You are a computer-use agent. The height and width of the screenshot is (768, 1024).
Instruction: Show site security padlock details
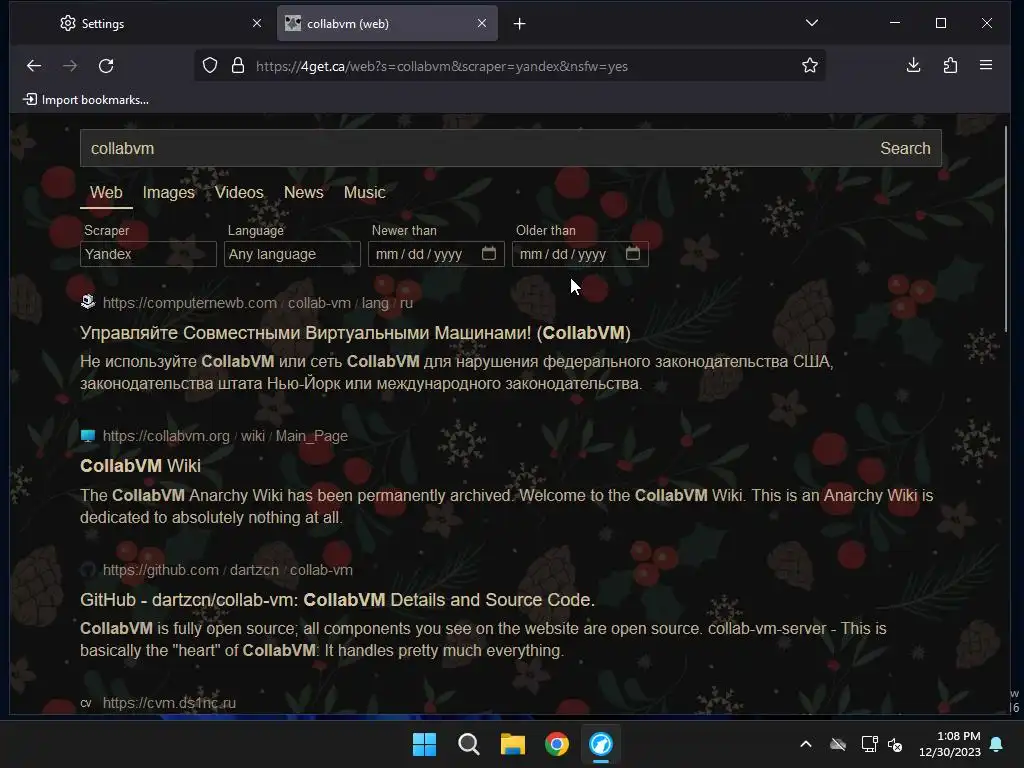[x=238, y=65]
